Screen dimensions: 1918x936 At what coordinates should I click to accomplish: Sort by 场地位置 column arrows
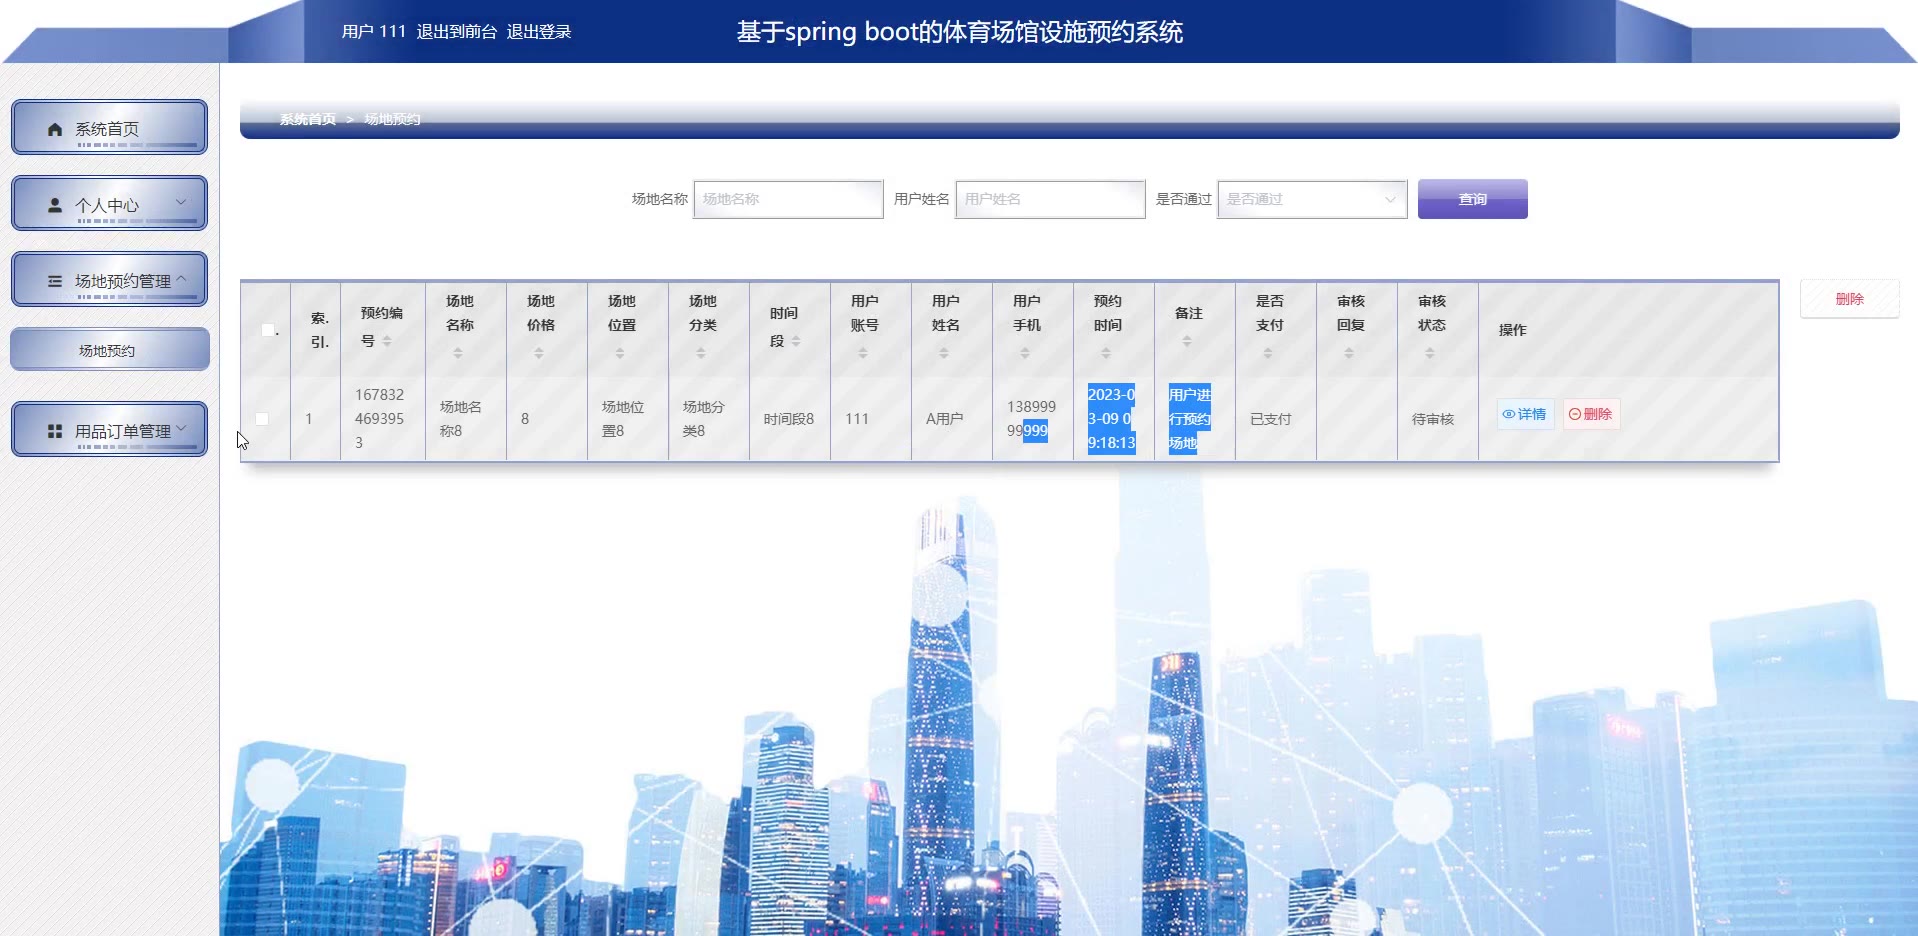[620, 353]
